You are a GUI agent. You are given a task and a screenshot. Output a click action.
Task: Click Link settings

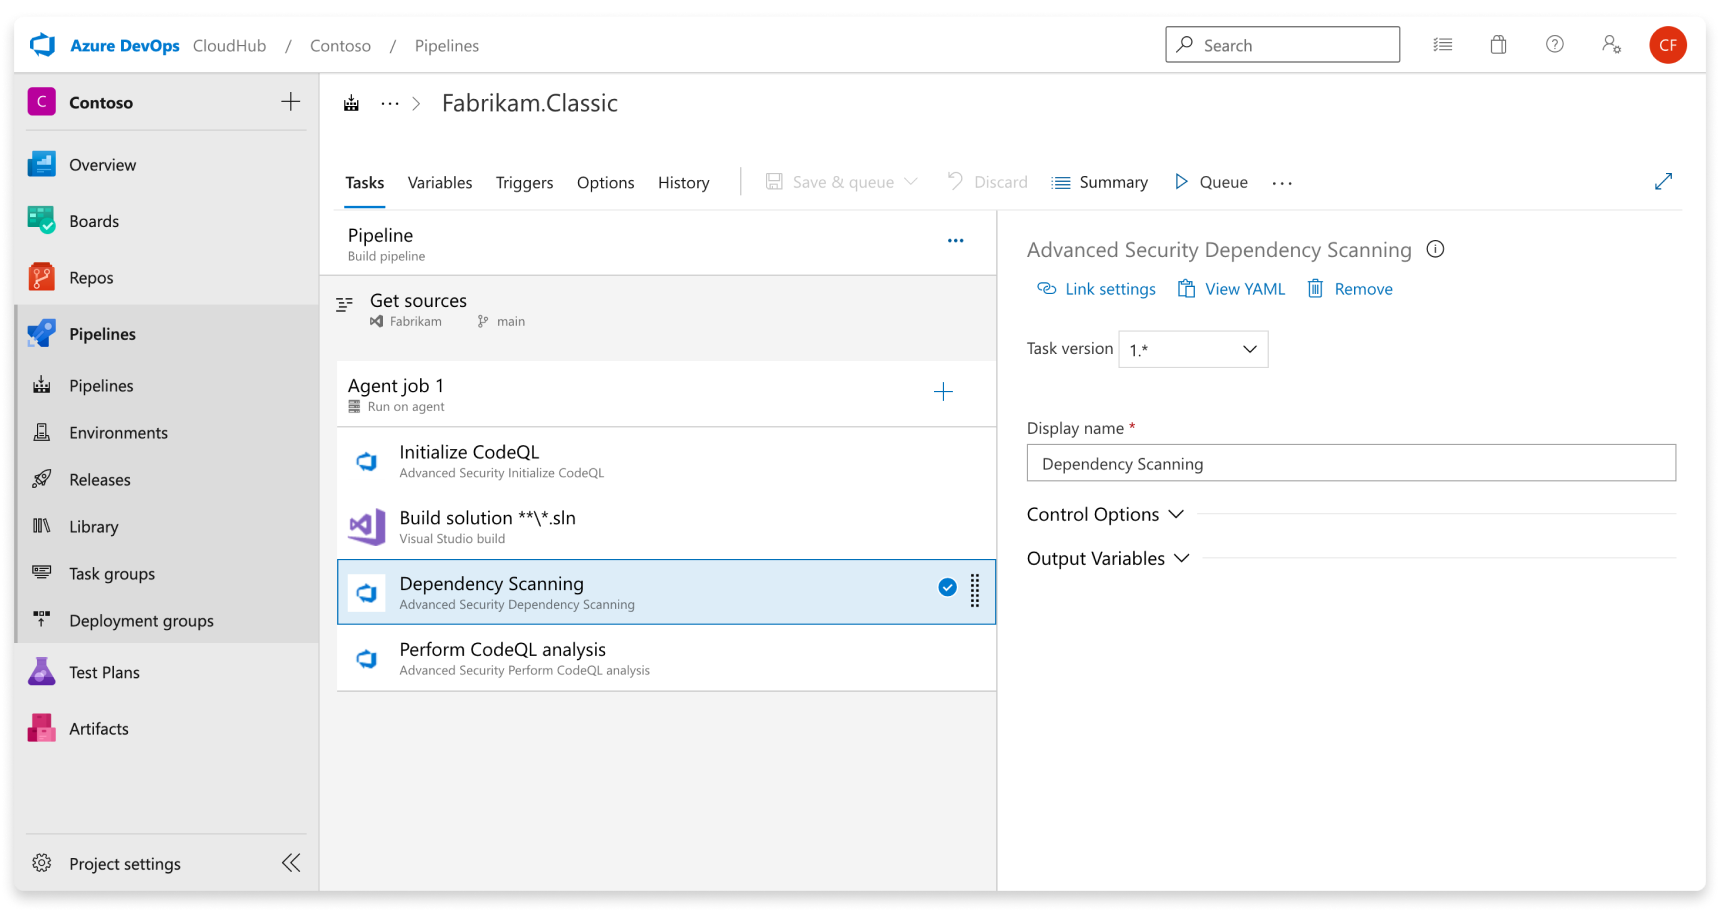coord(1096,289)
